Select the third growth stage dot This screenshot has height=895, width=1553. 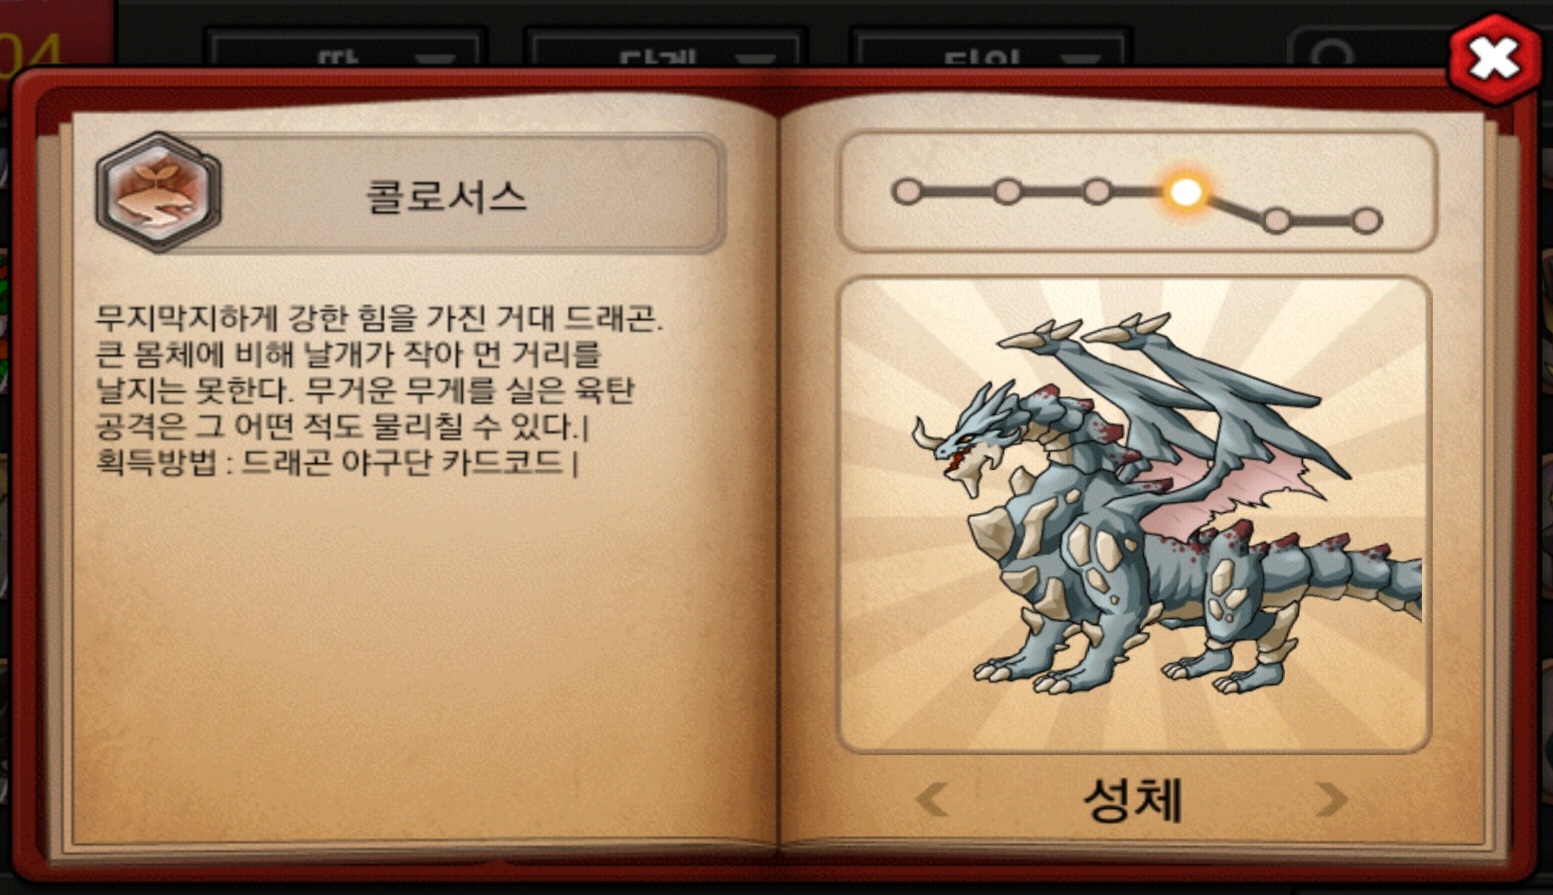1097,191
